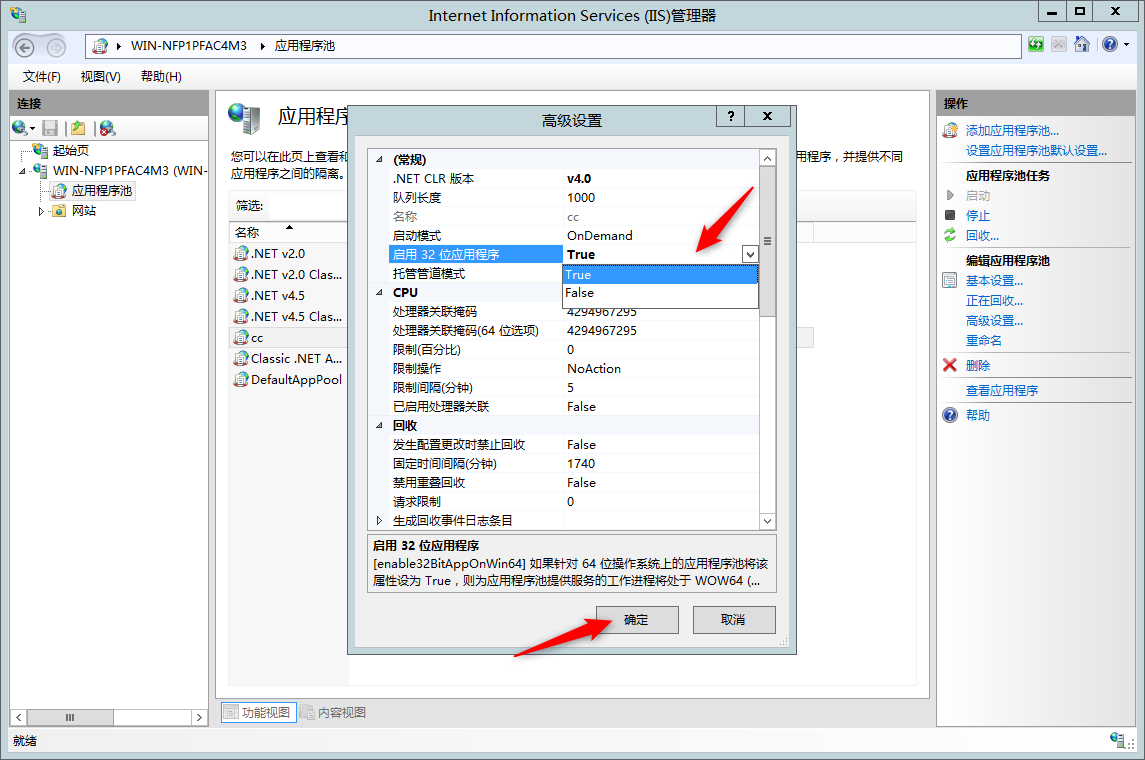Collapse the (常规) section

click(x=379, y=160)
